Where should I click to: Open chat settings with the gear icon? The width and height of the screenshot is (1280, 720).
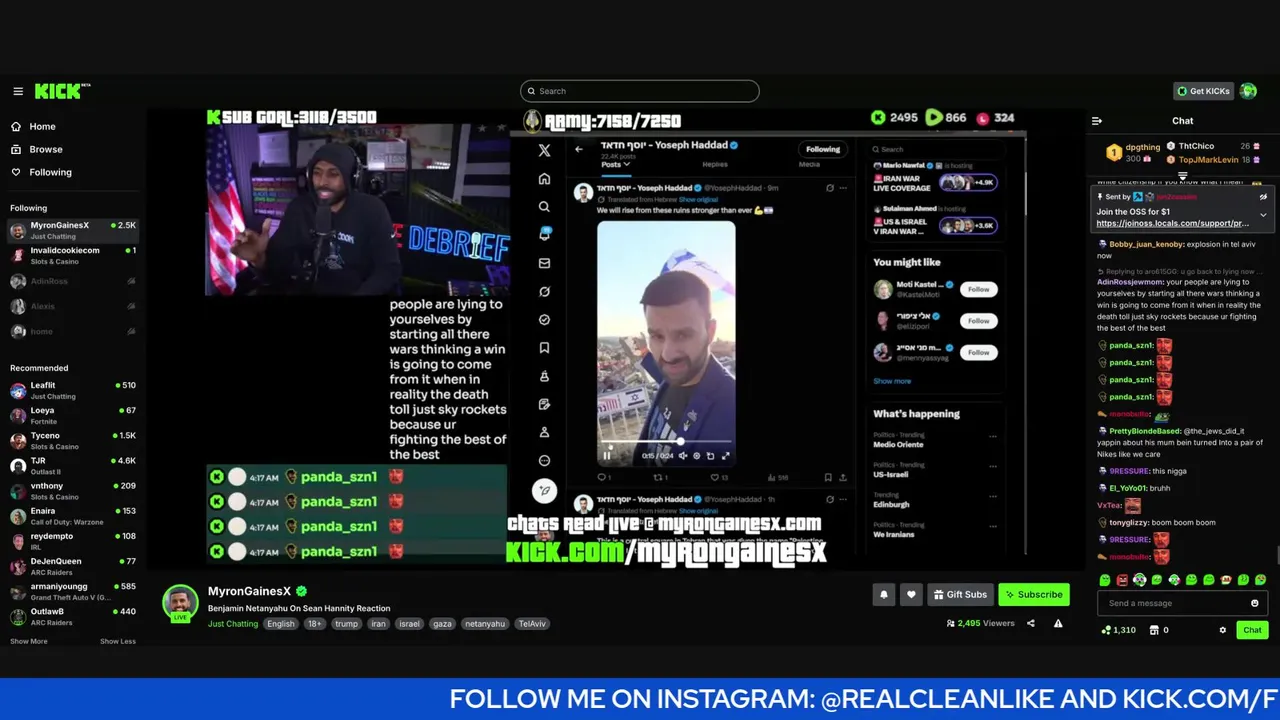point(1222,630)
